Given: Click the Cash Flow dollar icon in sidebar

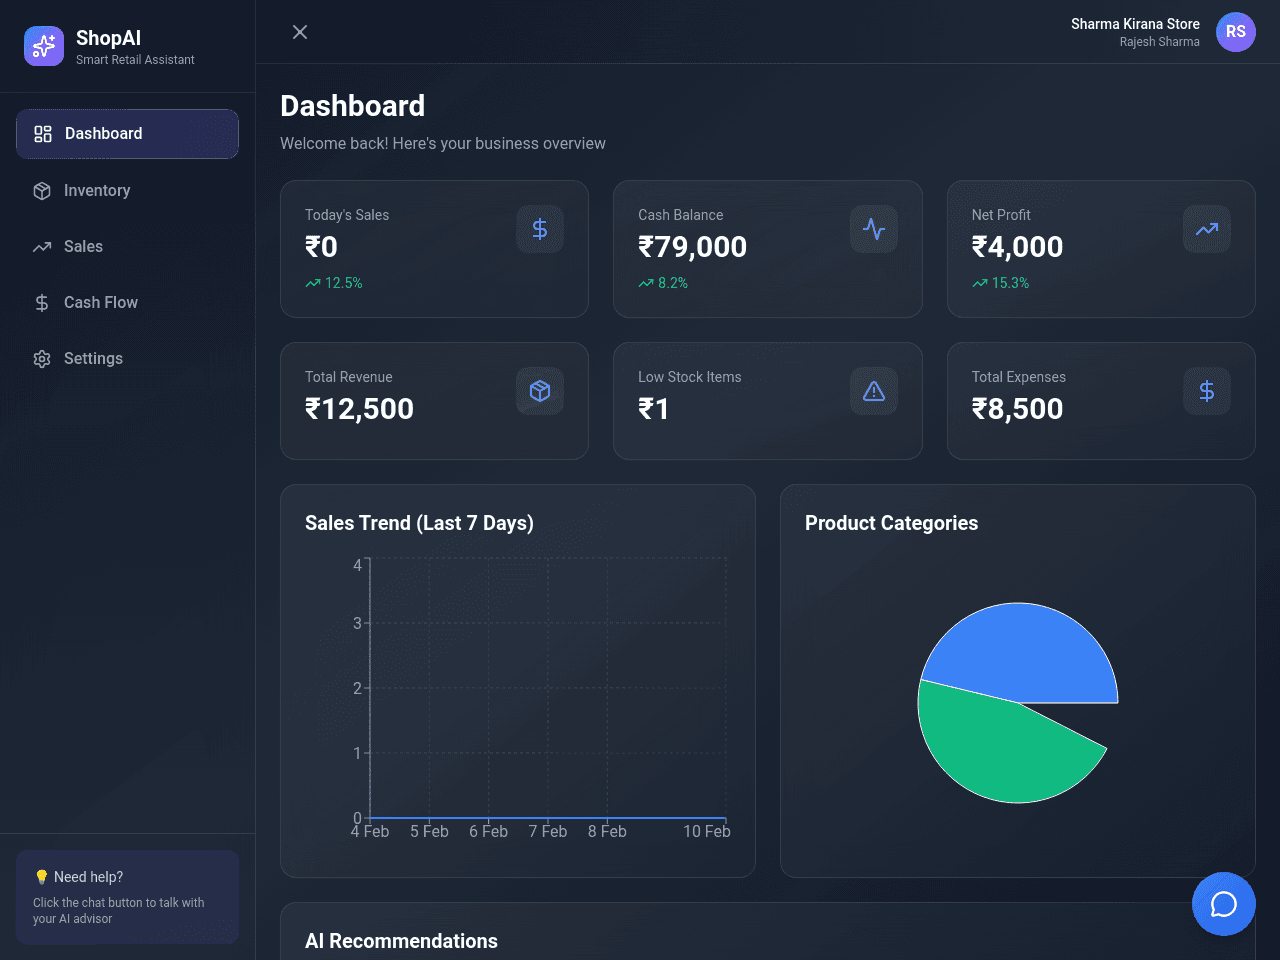Looking at the screenshot, I should pyautogui.click(x=42, y=302).
